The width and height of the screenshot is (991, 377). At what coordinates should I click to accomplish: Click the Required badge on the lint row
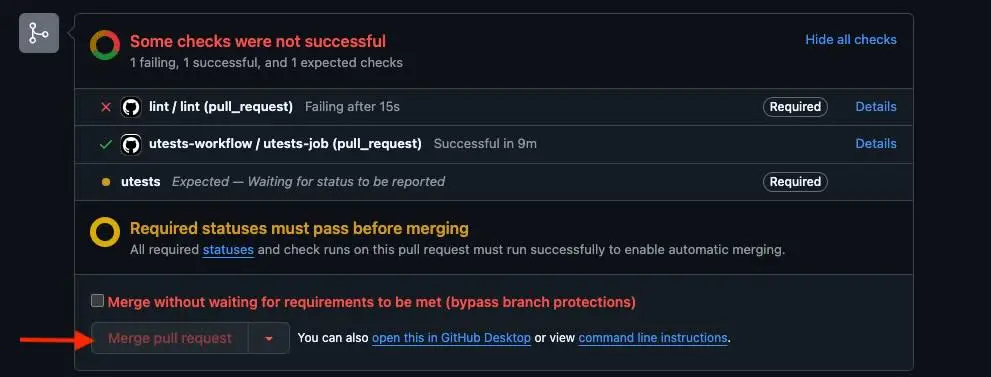795,107
